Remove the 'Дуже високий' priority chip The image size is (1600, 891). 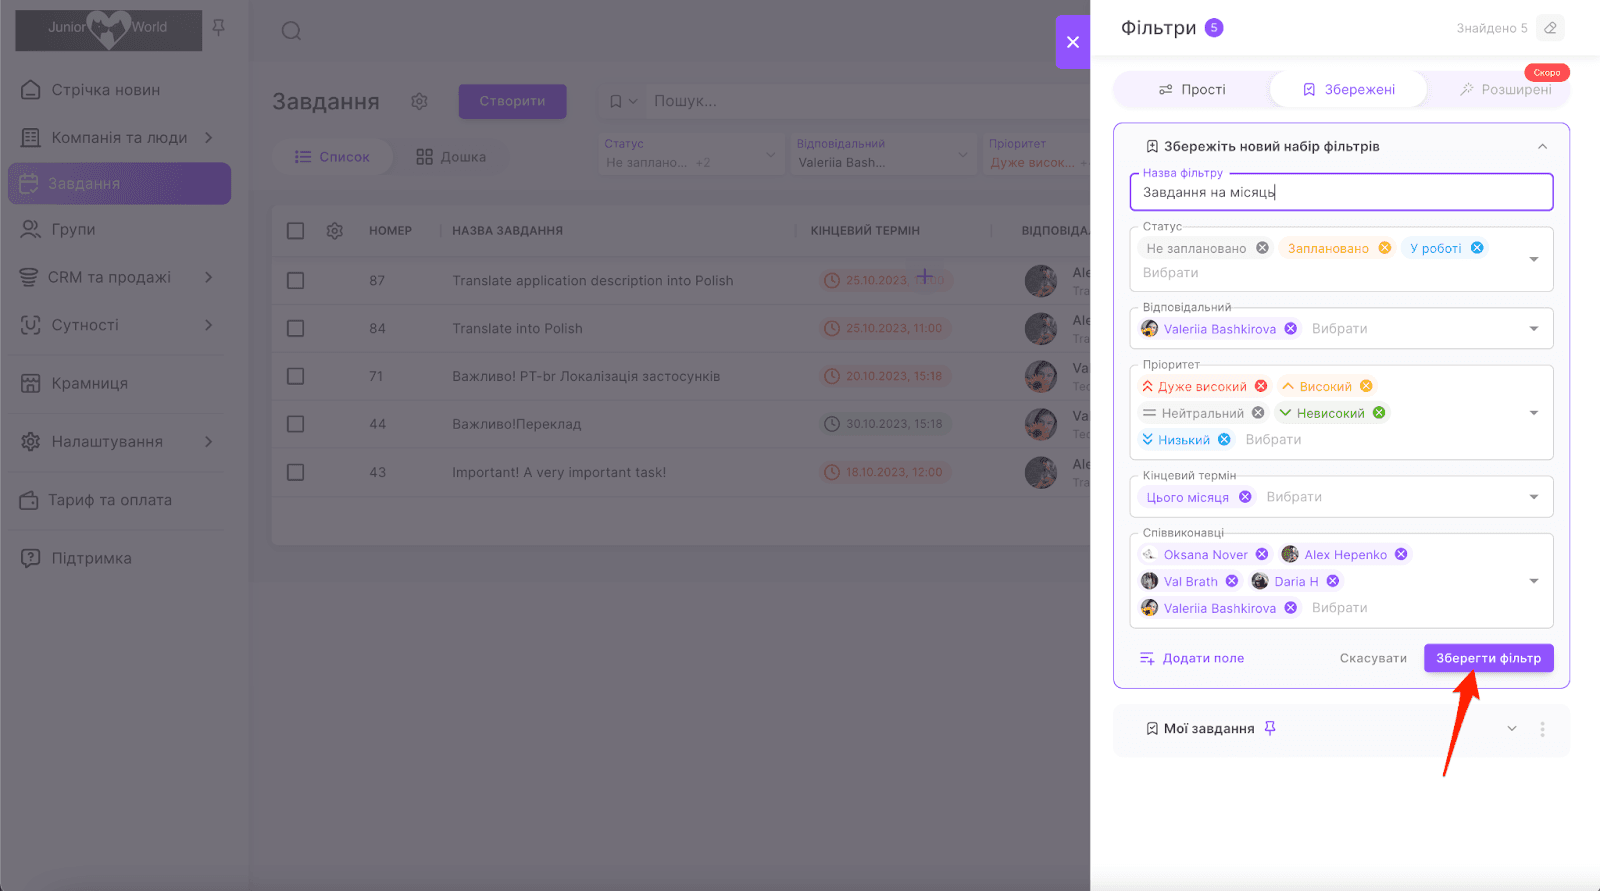click(x=1261, y=386)
